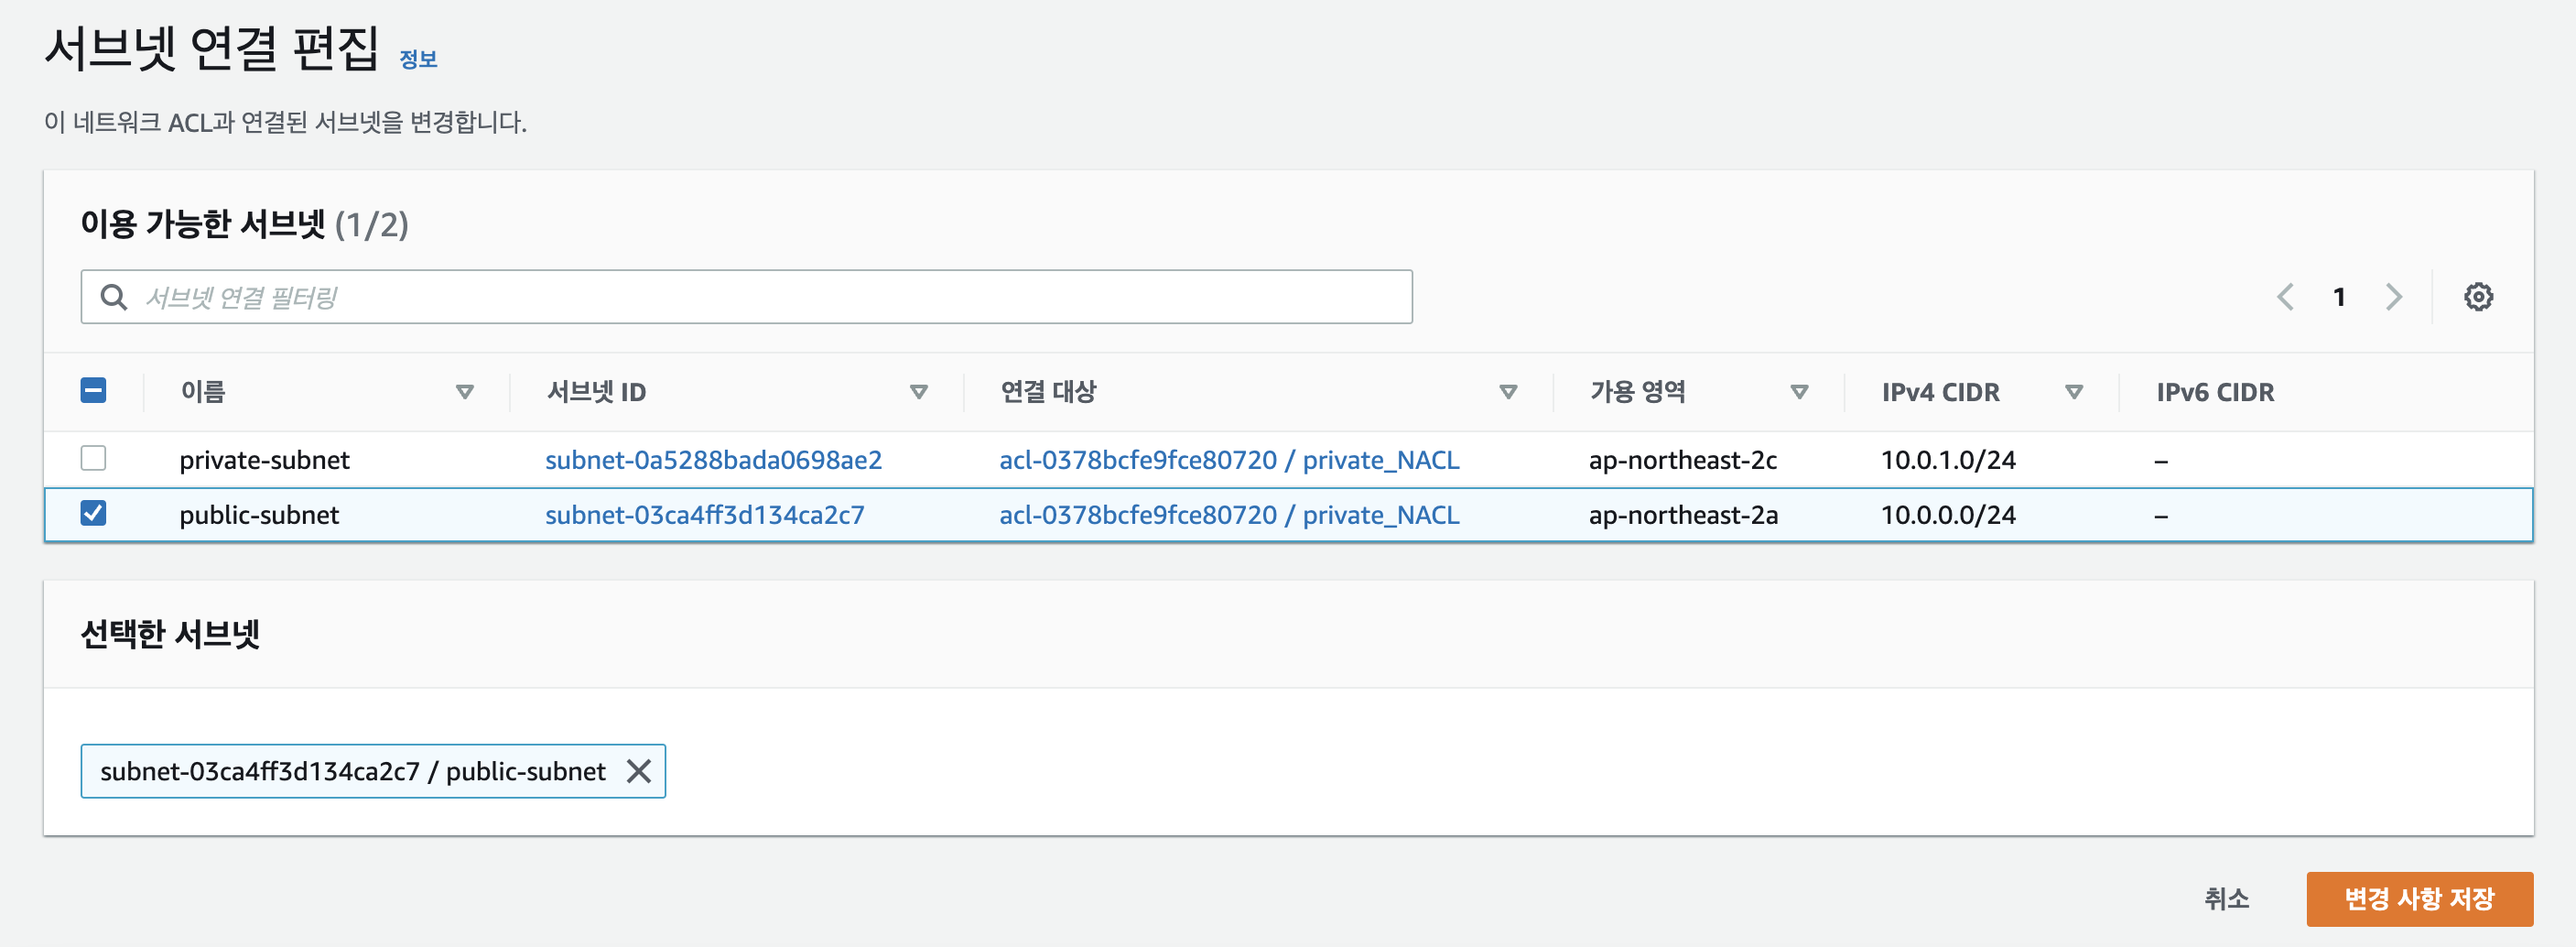The image size is (2576, 947).
Task: Sort by 연결 대상 column arrow
Action: (x=1508, y=392)
